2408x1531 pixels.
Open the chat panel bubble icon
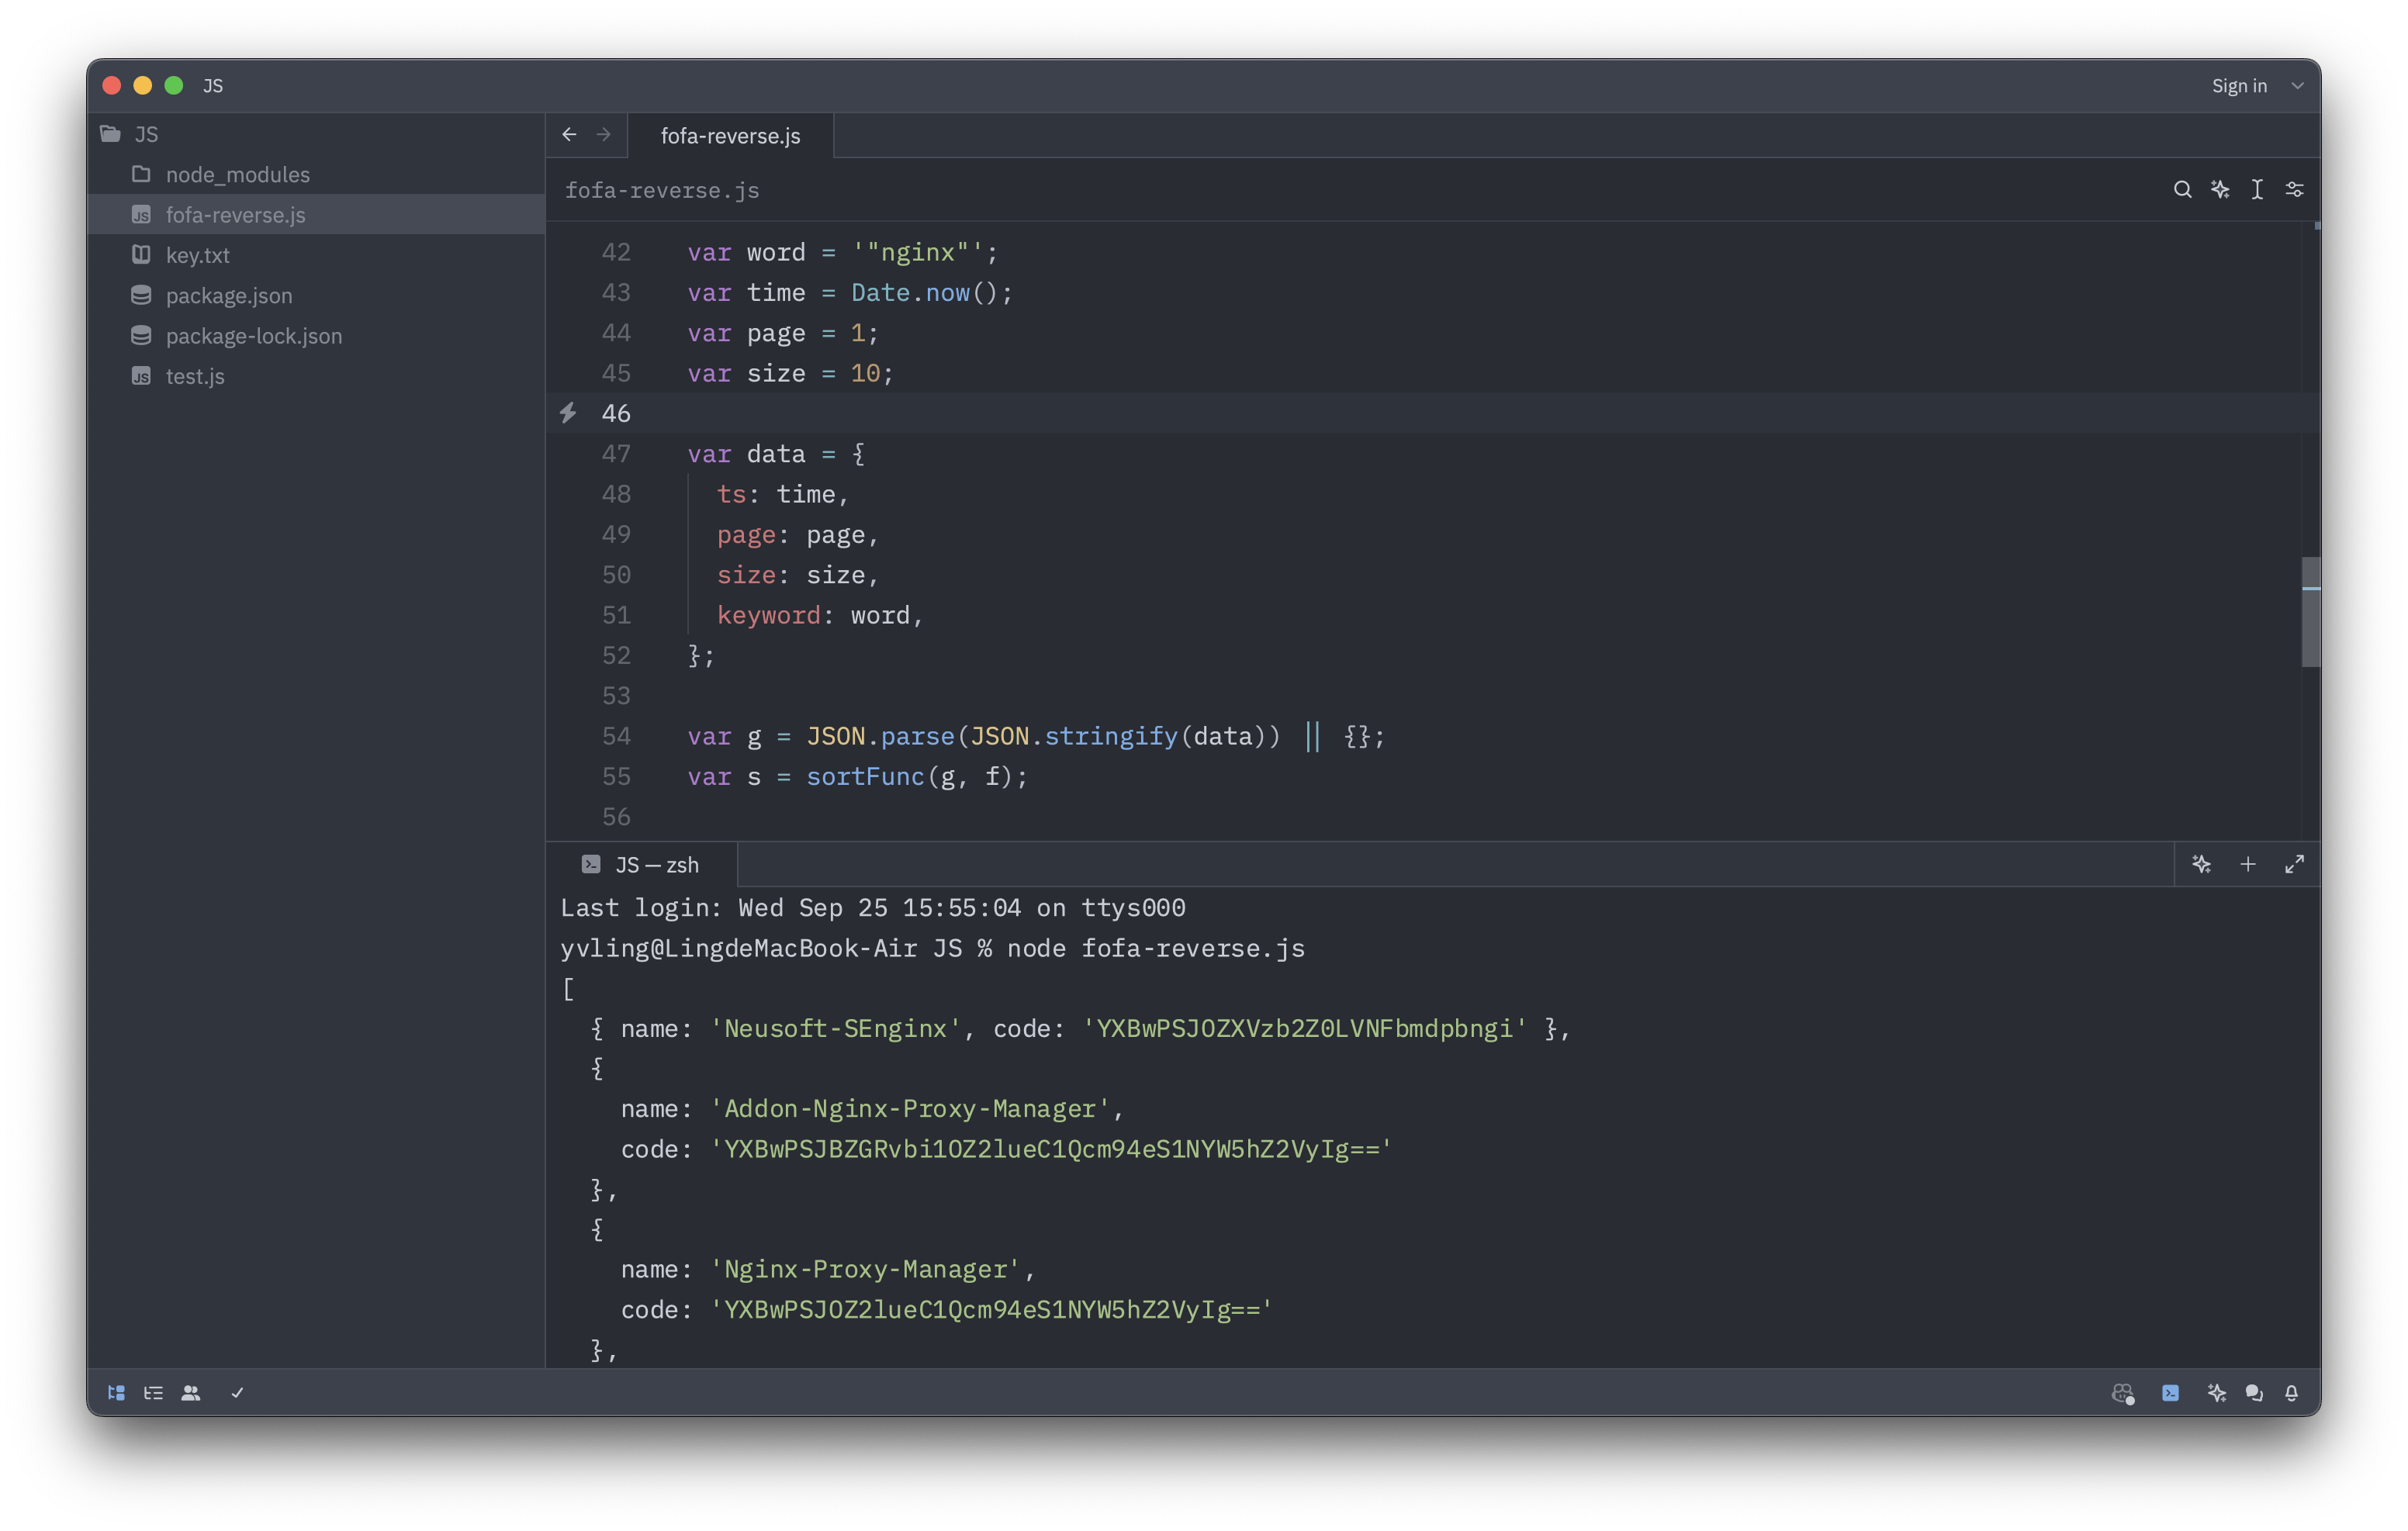(x=2254, y=1393)
